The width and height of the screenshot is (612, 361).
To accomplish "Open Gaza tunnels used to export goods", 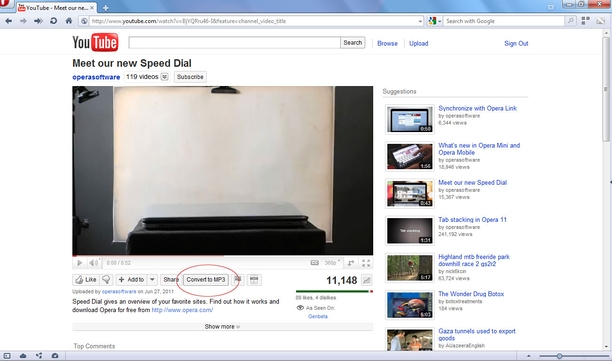I will tap(477, 334).
